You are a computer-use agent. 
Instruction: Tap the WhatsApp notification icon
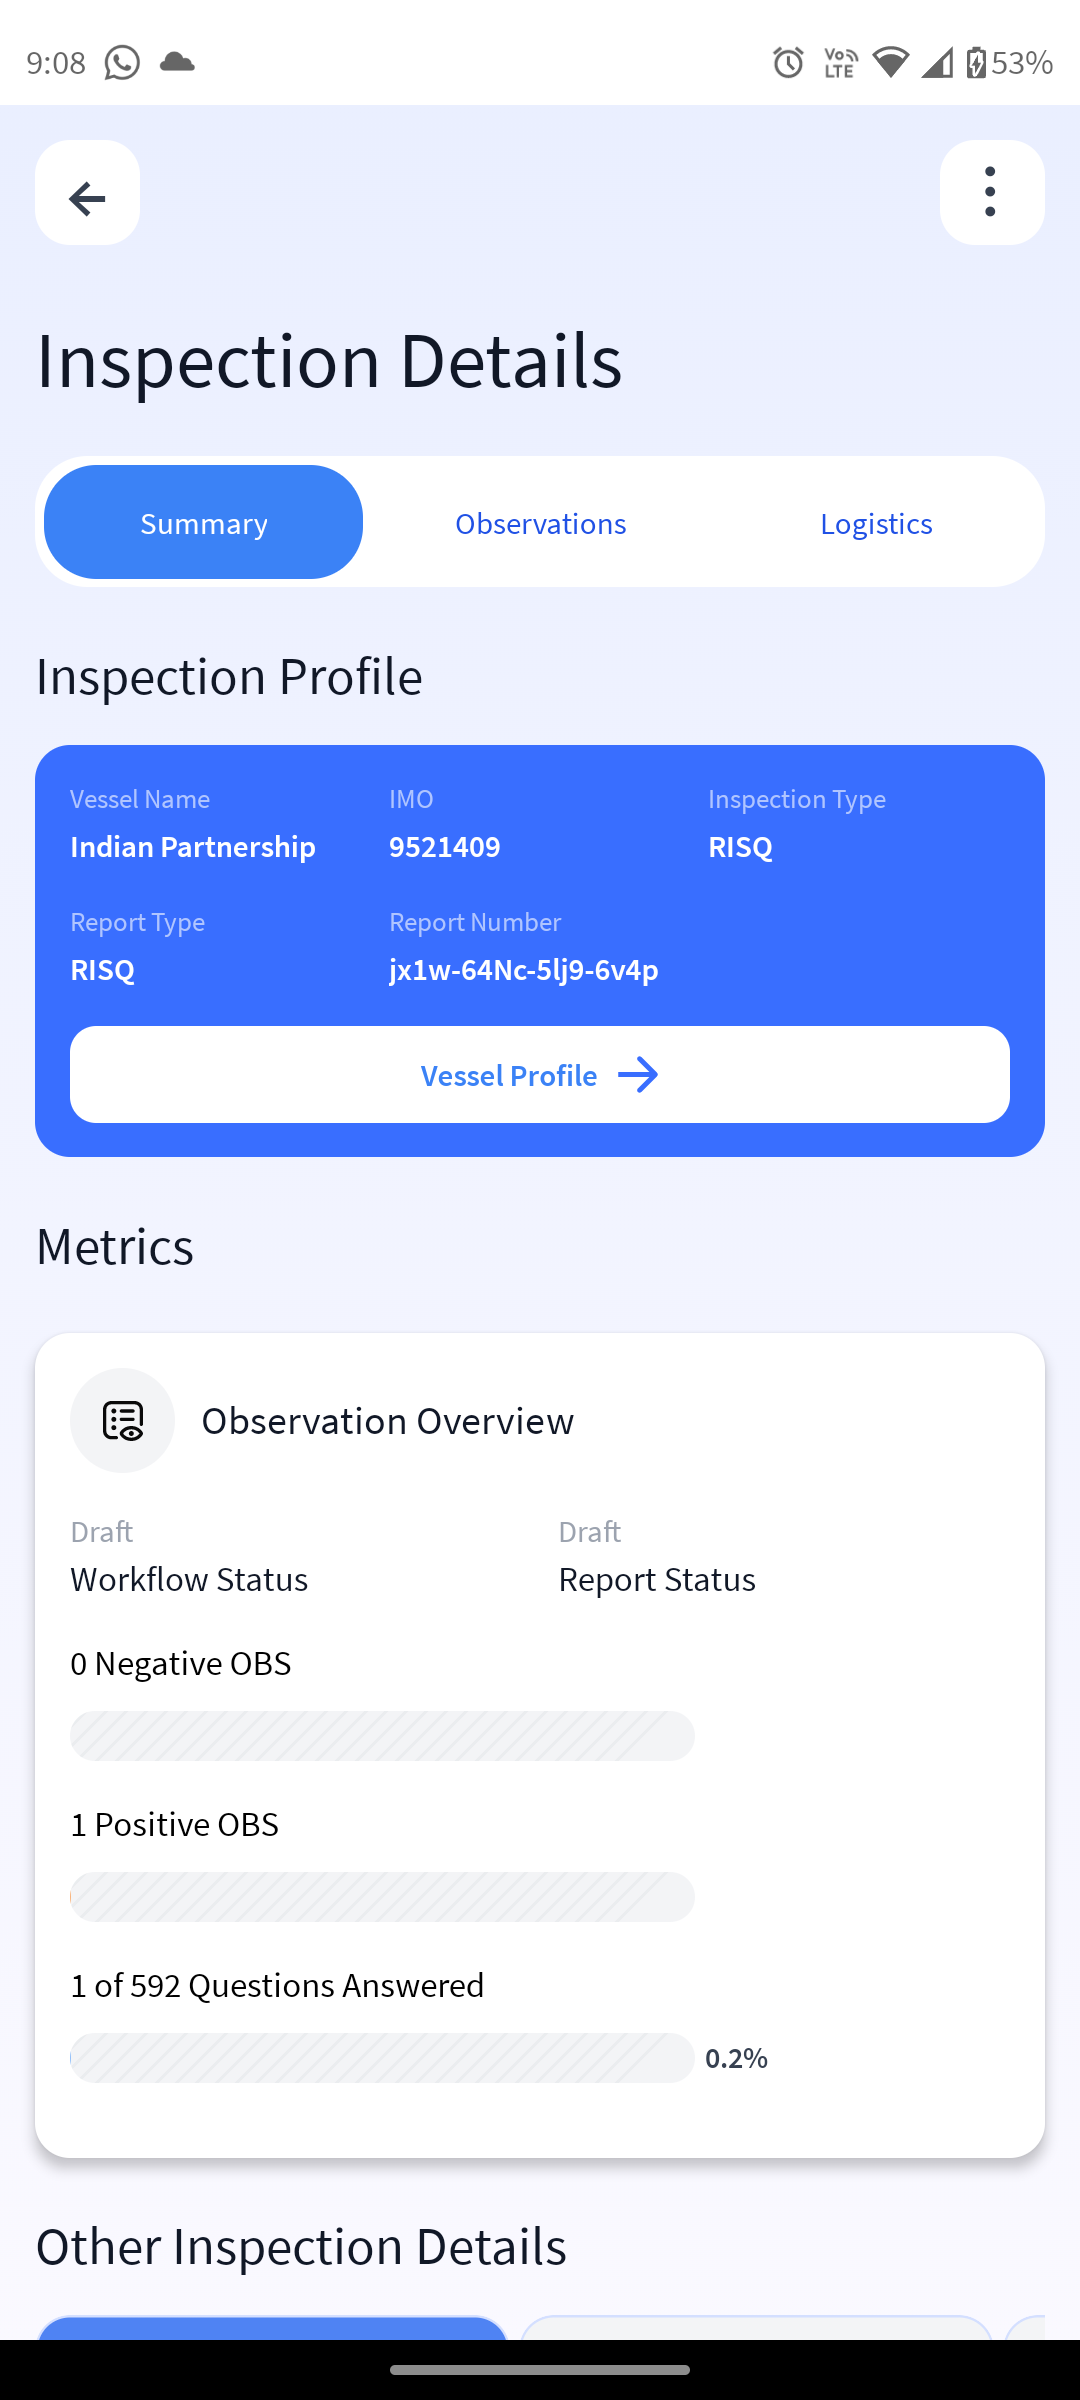tap(122, 63)
